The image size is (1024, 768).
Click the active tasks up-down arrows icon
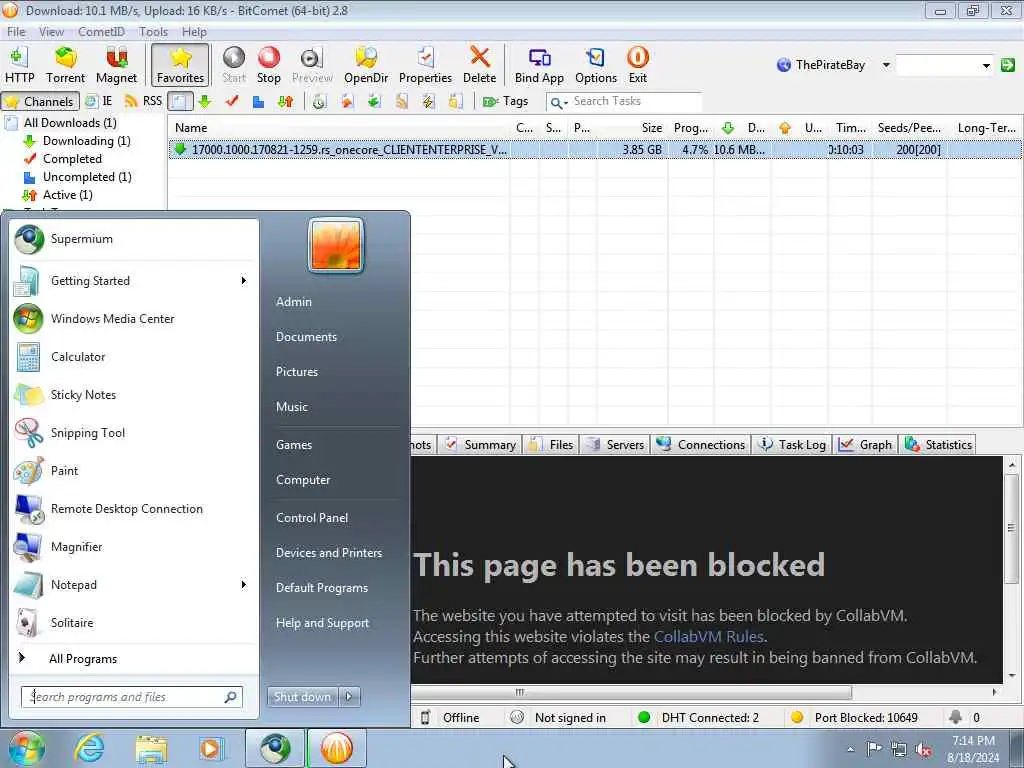click(285, 101)
